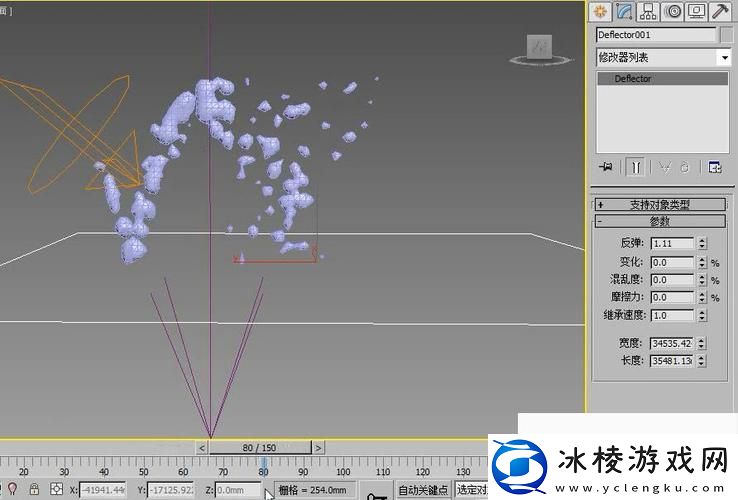This screenshot has width=738, height=500.
Task: Click the 摩擦力 value field
Action: coord(672,297)
